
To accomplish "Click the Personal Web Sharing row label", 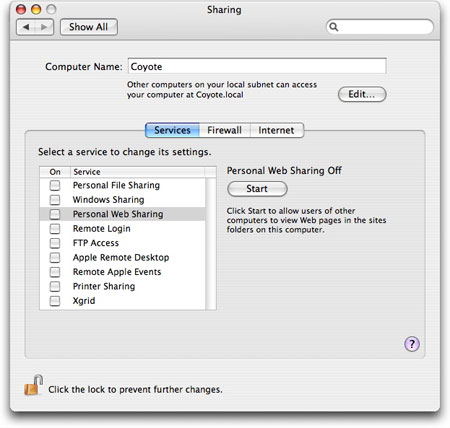I will click(x=118, y=214).
